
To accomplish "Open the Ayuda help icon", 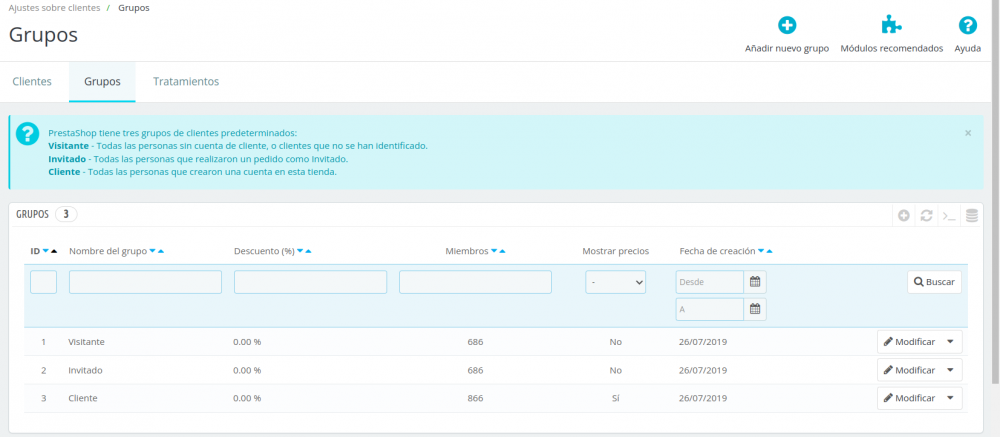I will (x=967, y=26).
